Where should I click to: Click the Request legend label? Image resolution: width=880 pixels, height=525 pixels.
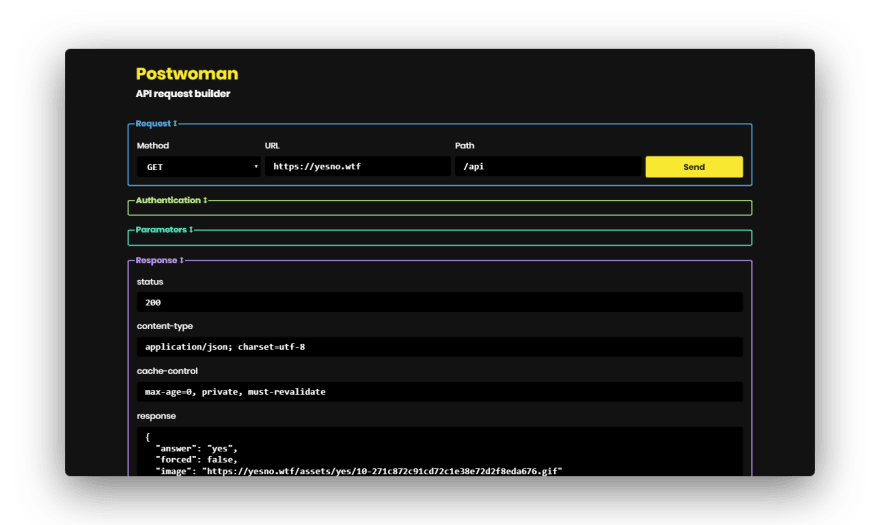[x=153, y=124]
